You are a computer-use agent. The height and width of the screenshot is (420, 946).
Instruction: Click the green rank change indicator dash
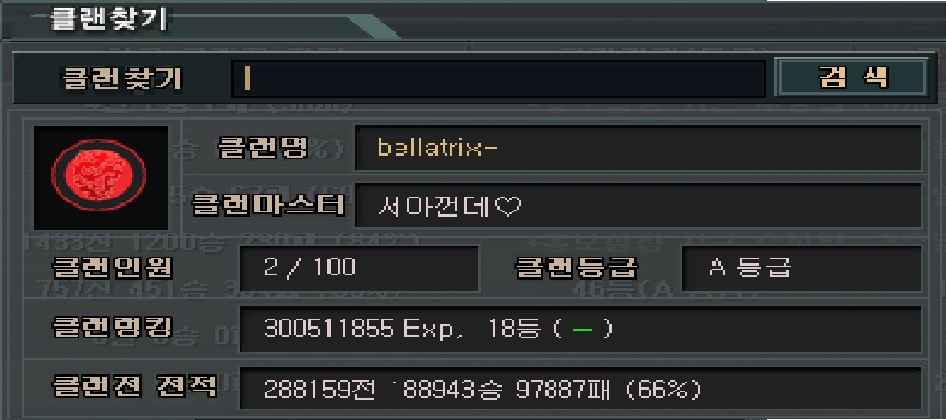(582, 329)
